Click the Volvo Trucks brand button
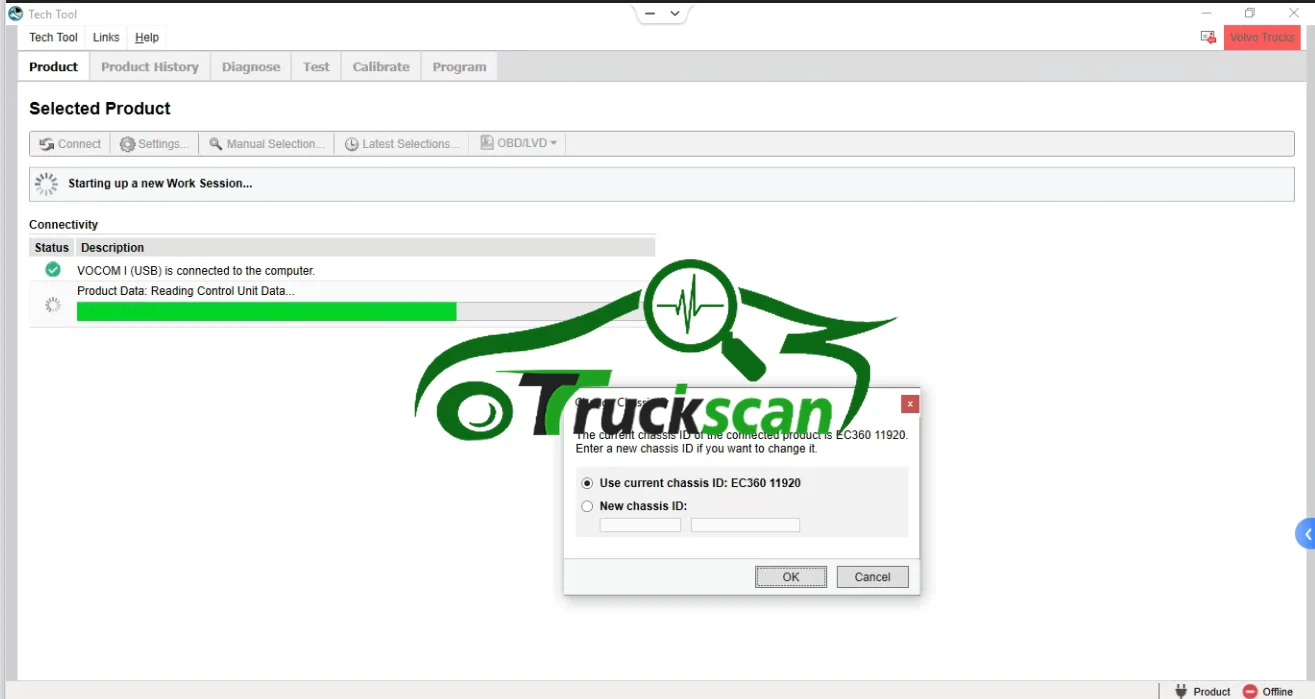 coord(1262,37)
